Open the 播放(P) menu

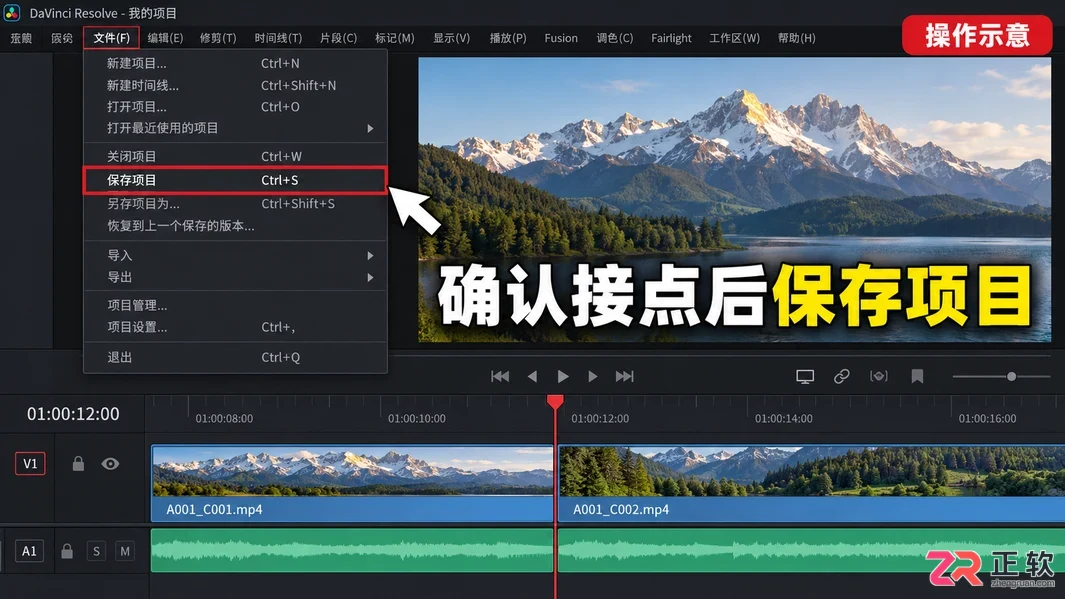coord(508,38)
